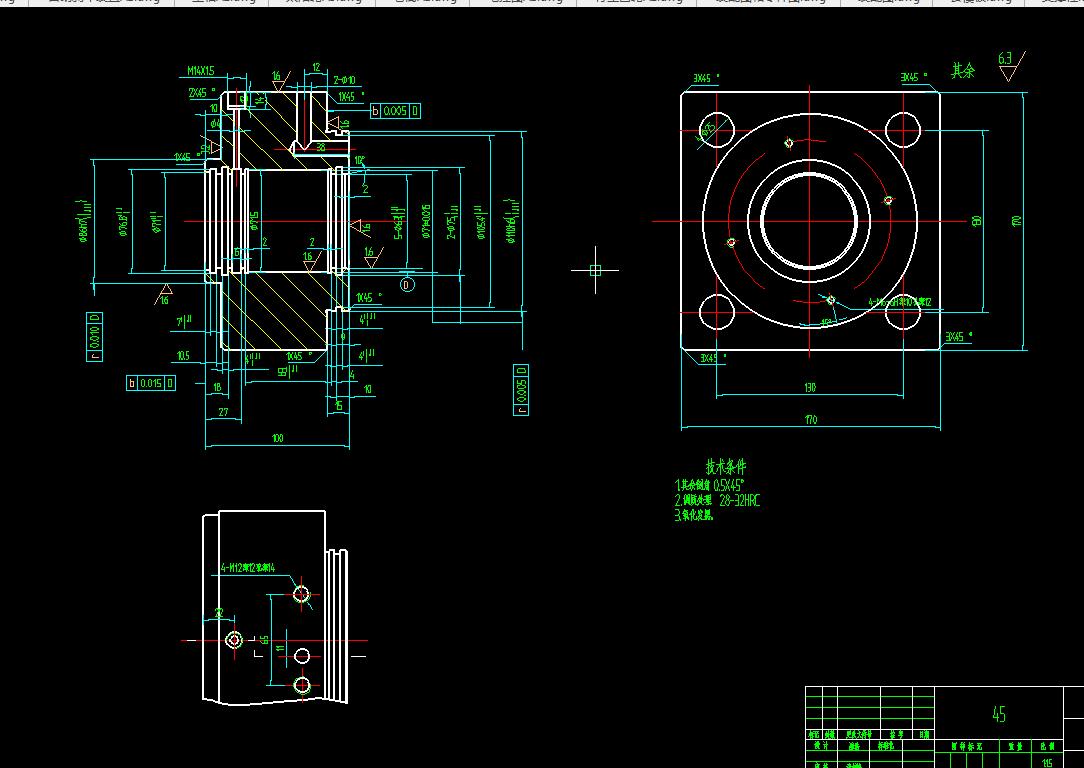The height and width of the screenshot is (768, 1084).
Task: Select the b 0.005 D tolerance frame
Action: tap(395, 111)
